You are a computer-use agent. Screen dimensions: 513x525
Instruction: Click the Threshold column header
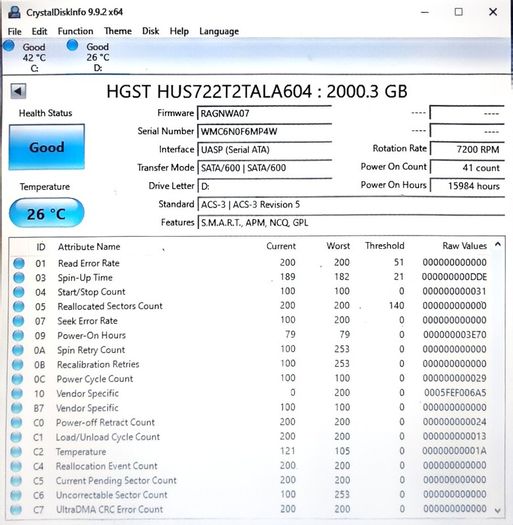[x=385, y=246]
